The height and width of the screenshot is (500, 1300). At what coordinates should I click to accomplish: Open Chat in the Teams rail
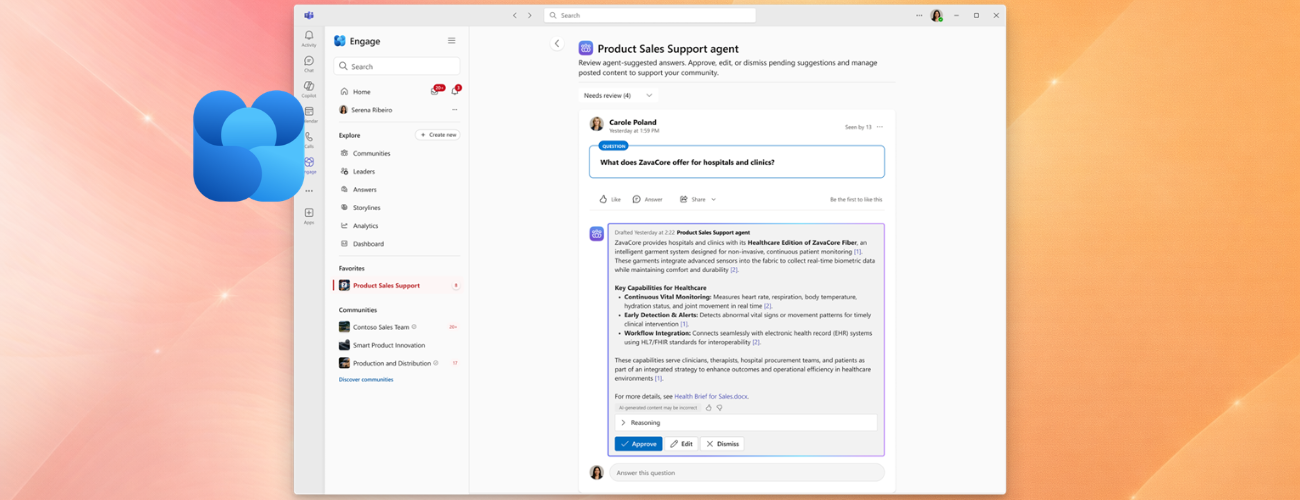click(x=309, y=64)
